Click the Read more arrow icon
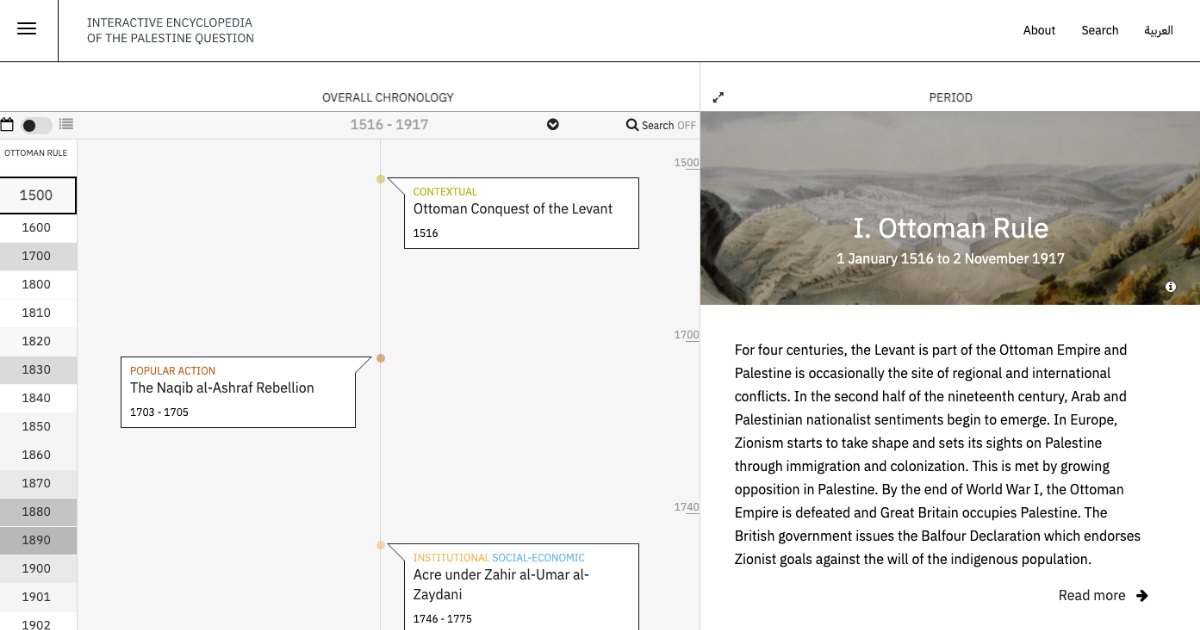The image size is (1200, 630). click(x=1142, y=596)
